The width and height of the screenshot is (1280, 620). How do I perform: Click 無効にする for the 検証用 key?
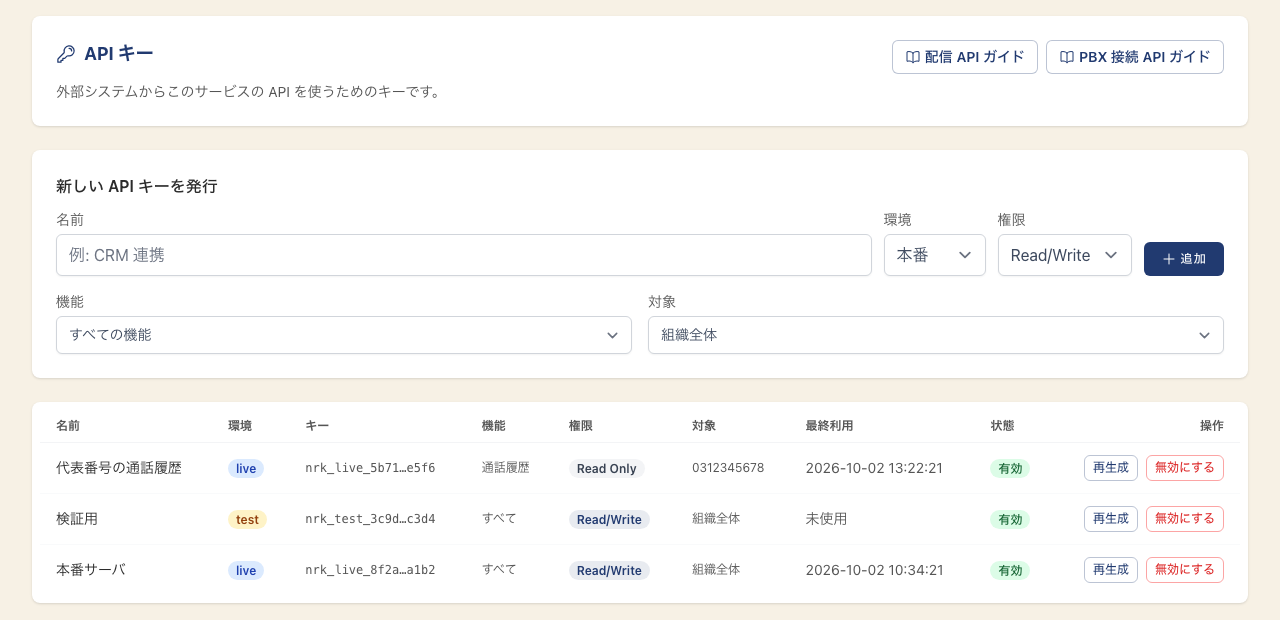point(1185,519)
